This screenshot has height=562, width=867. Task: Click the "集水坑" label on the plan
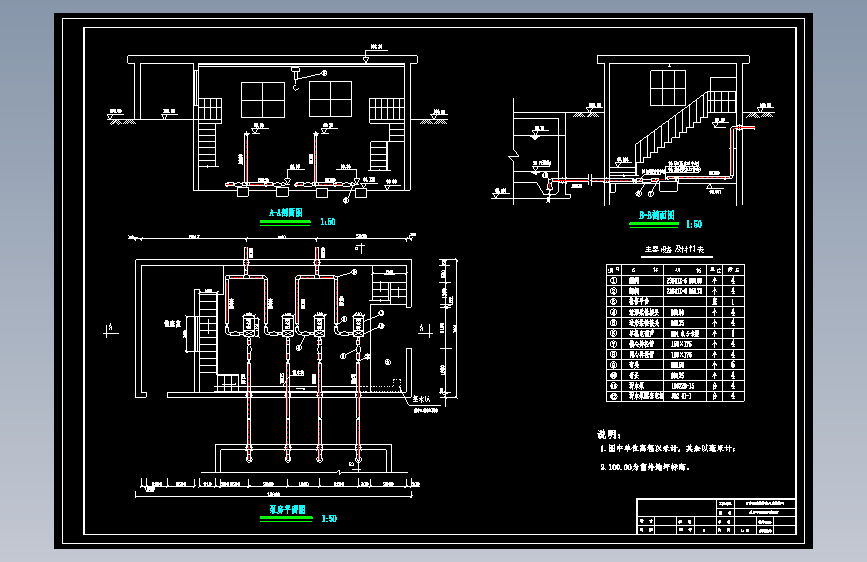pos(421,398)
